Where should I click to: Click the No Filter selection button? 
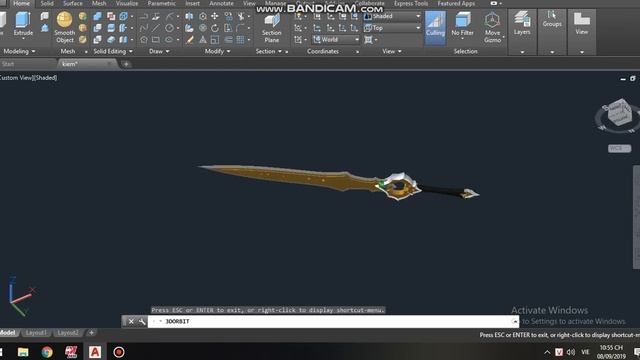click(x=462, y=24)
